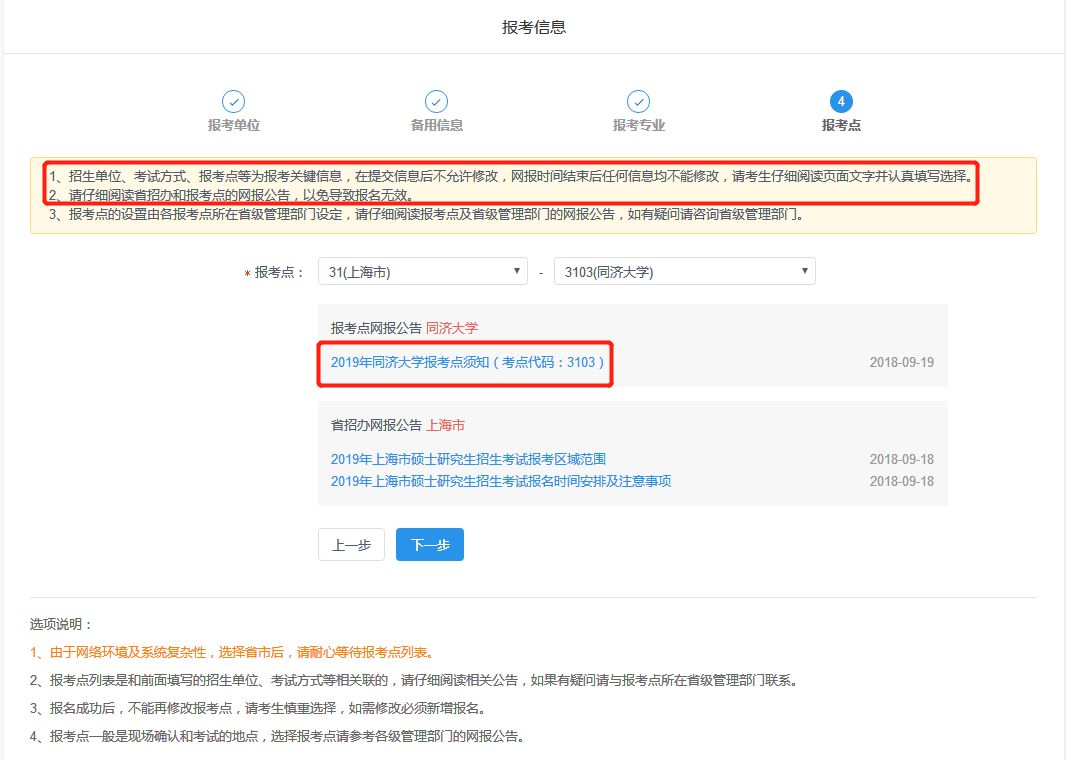Open the 2019年同济大学报考点须知 announcement link
1067x760 pixels.
point(467,362)
